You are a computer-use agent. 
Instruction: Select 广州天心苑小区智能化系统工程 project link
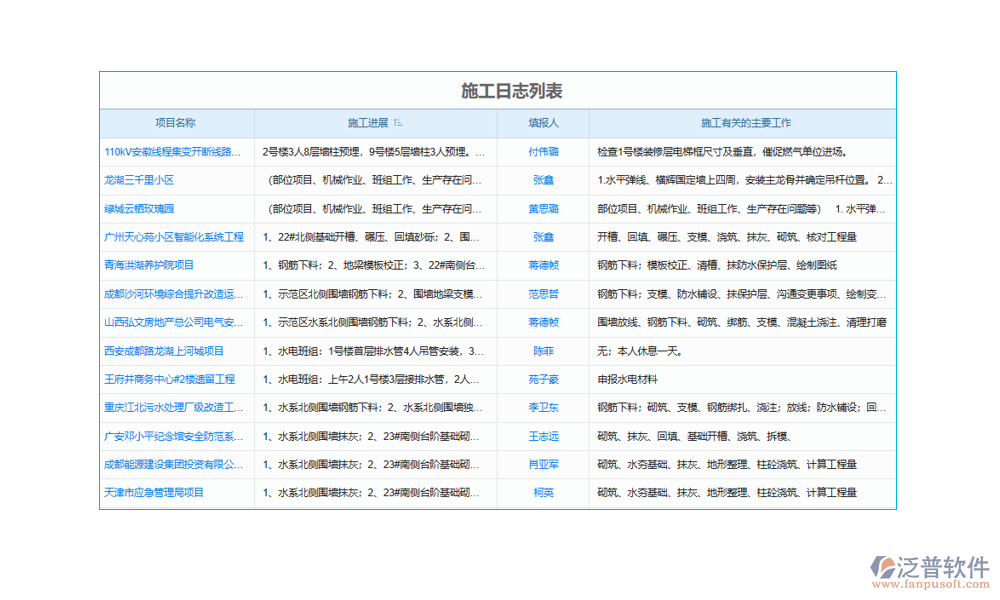point(173,237)
